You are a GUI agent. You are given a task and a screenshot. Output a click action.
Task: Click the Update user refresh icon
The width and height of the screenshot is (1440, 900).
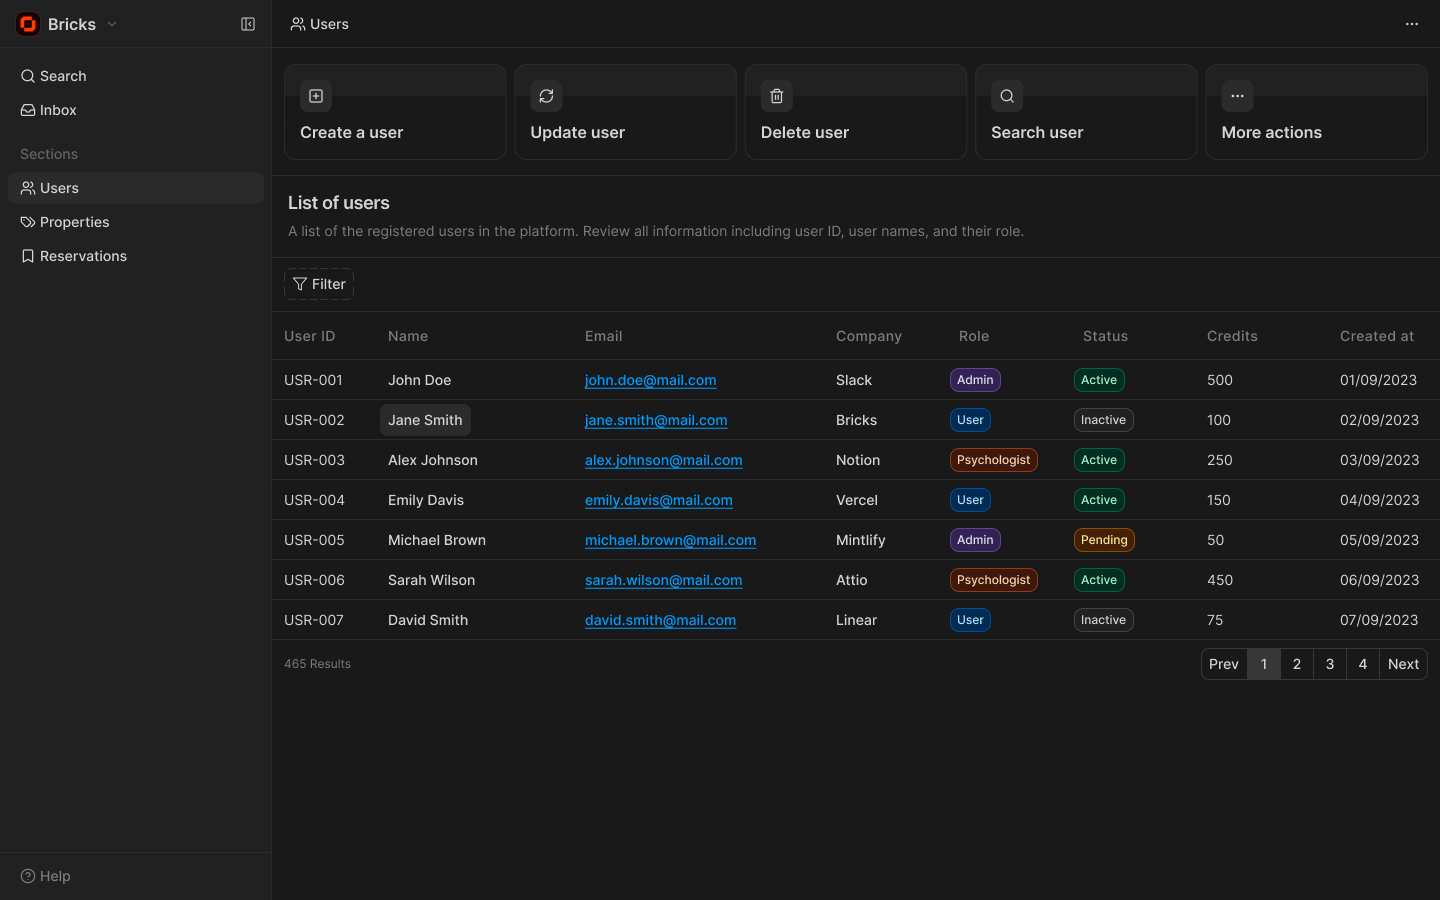pyautogui.click(x=546, y=96)
